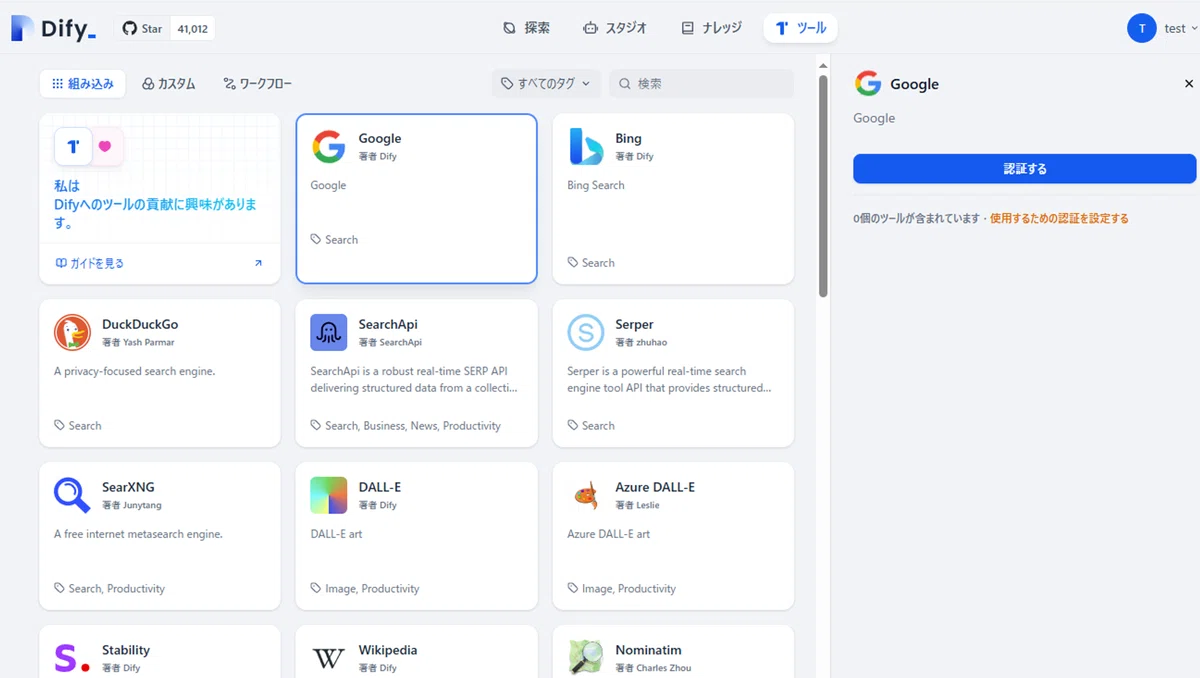
Task: Click Image, Productivity tags on Azure DALL-E
Action: tap(622, 589)
